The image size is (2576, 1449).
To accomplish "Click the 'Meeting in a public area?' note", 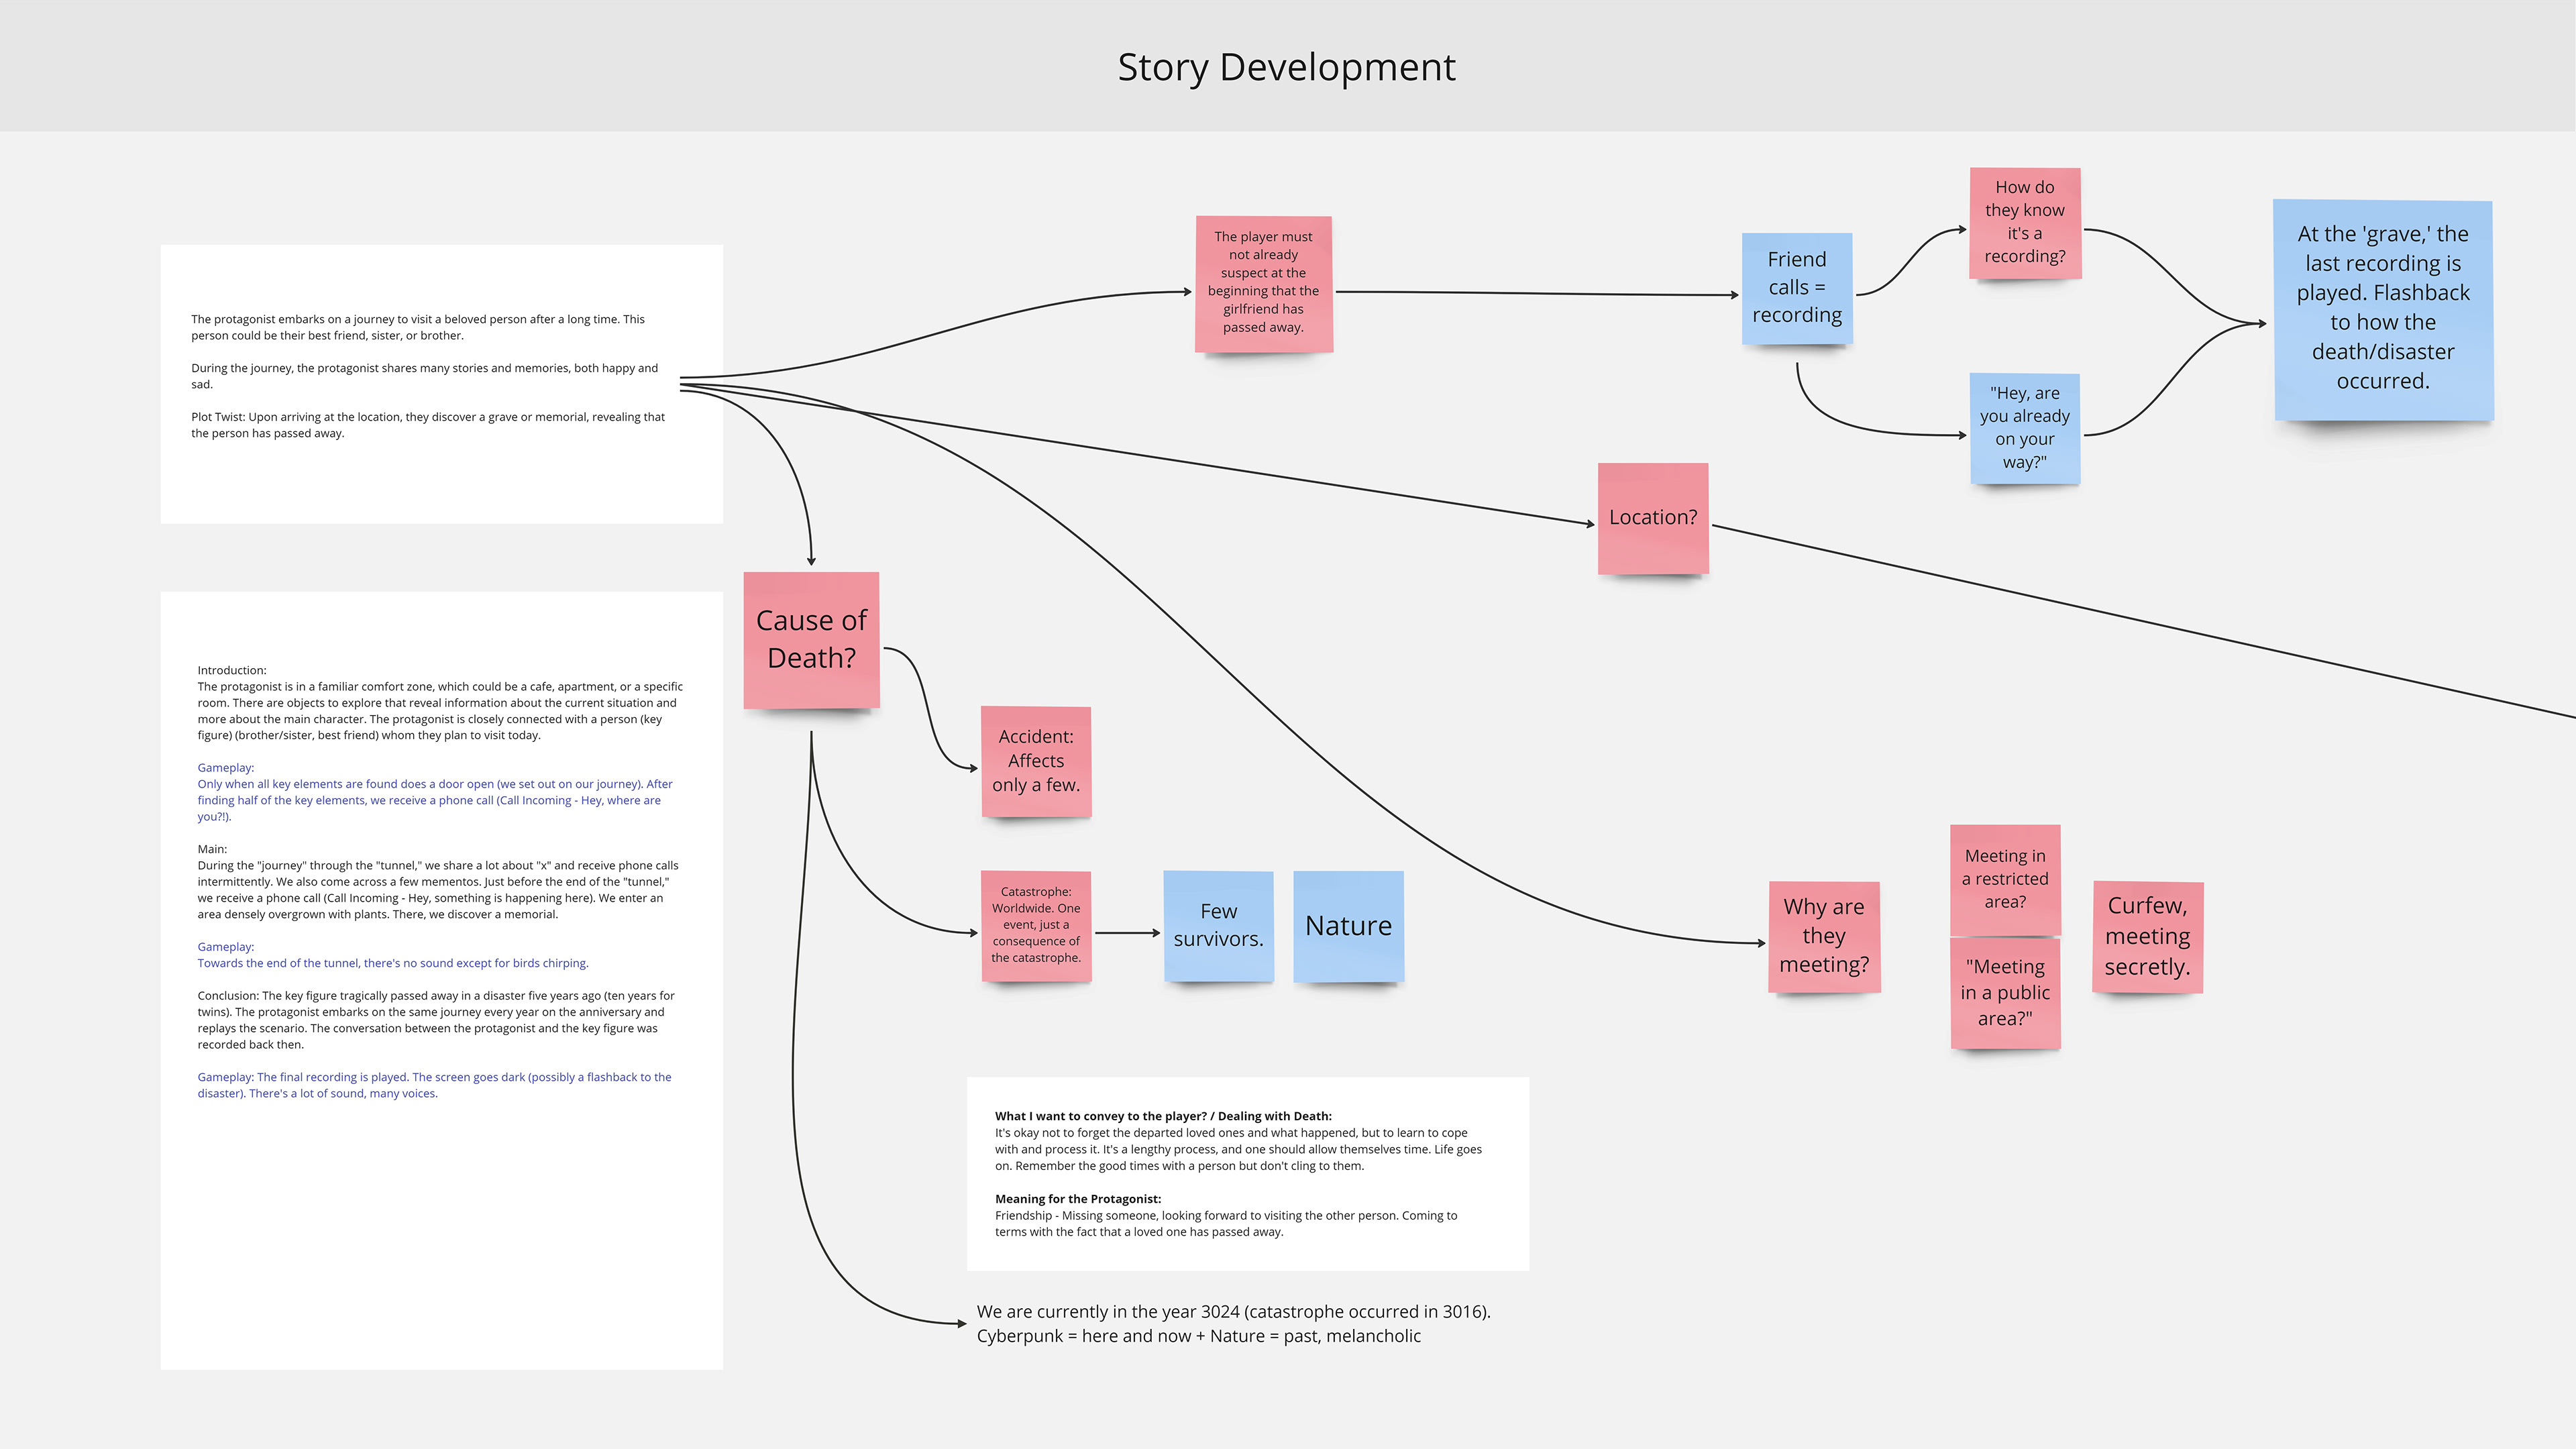I will 2004,993.
